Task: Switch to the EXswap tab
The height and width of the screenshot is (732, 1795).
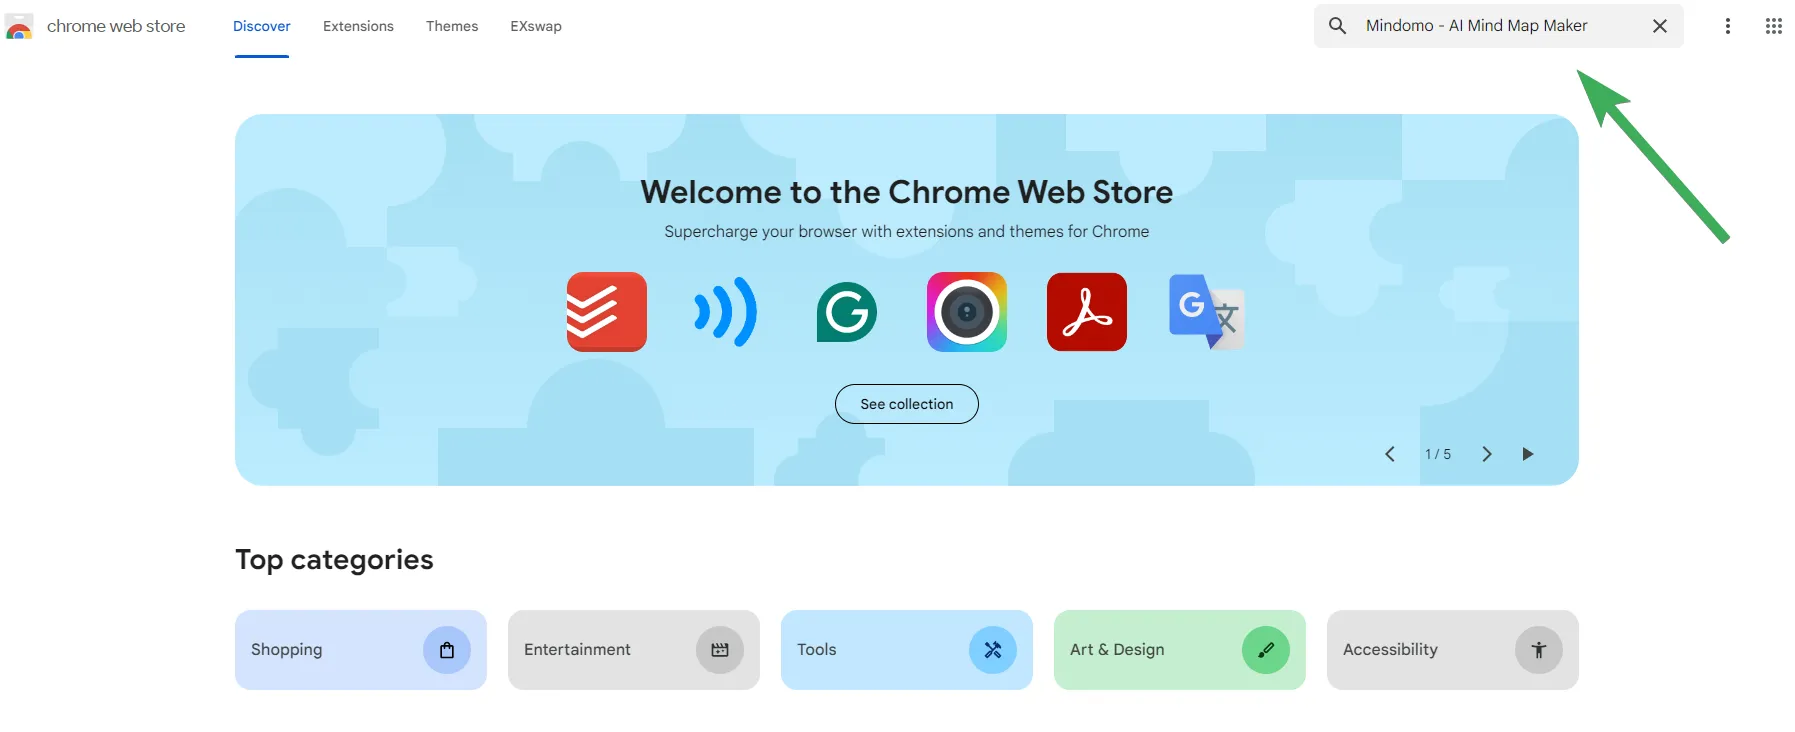Action: coord(536,27)
